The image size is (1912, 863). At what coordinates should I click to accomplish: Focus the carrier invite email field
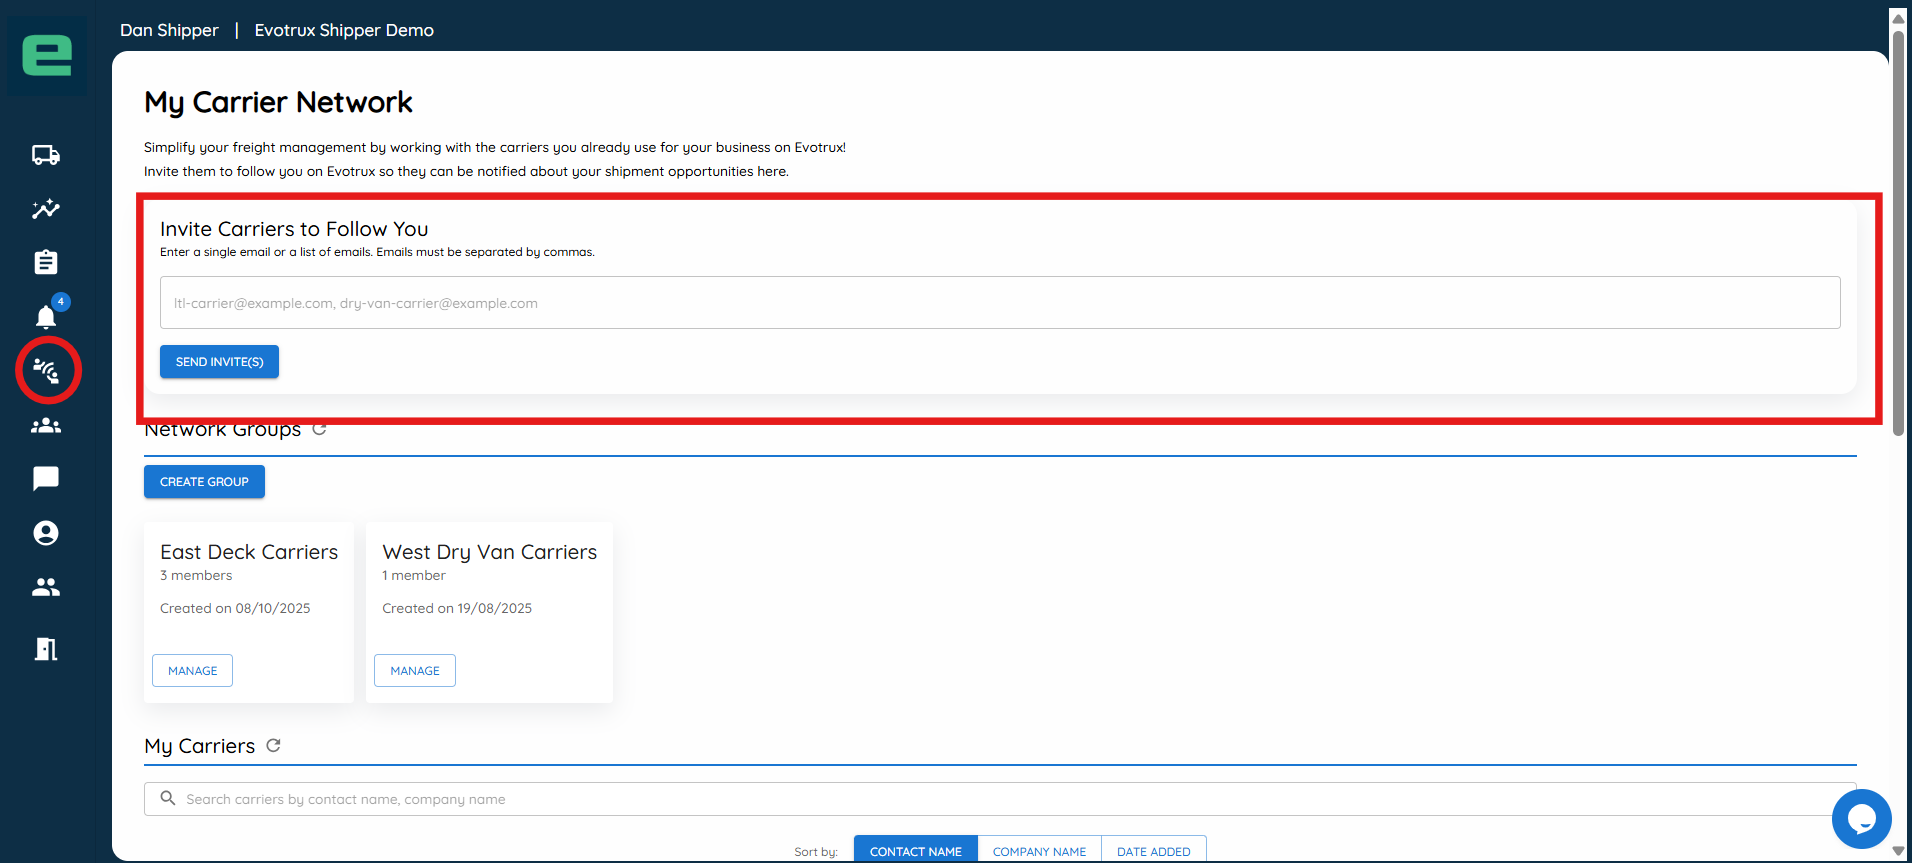(1000, 303)
